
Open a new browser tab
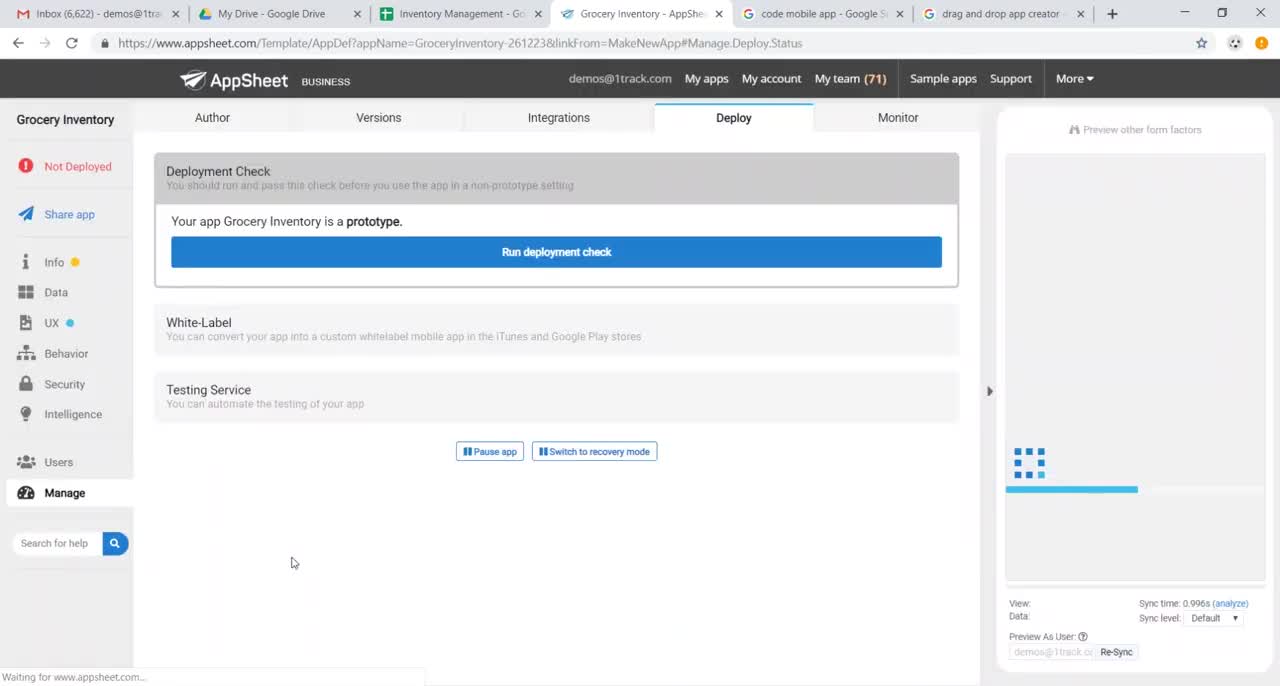tap(1112, 14)
